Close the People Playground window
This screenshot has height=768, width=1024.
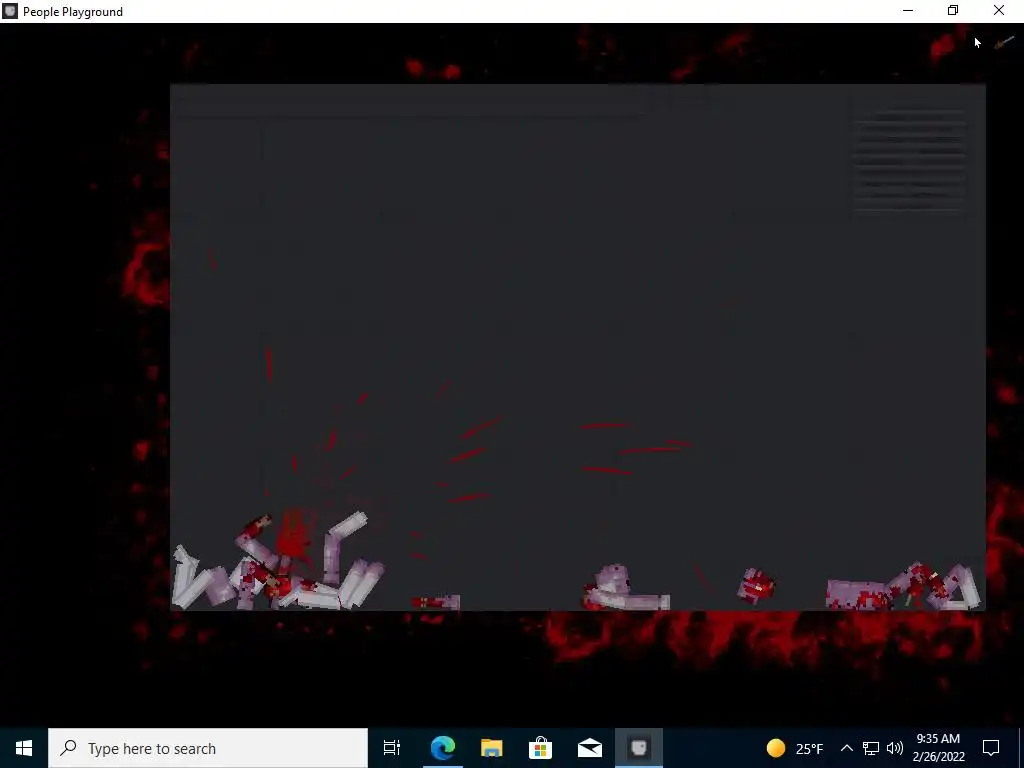click(x=999, y=11)
